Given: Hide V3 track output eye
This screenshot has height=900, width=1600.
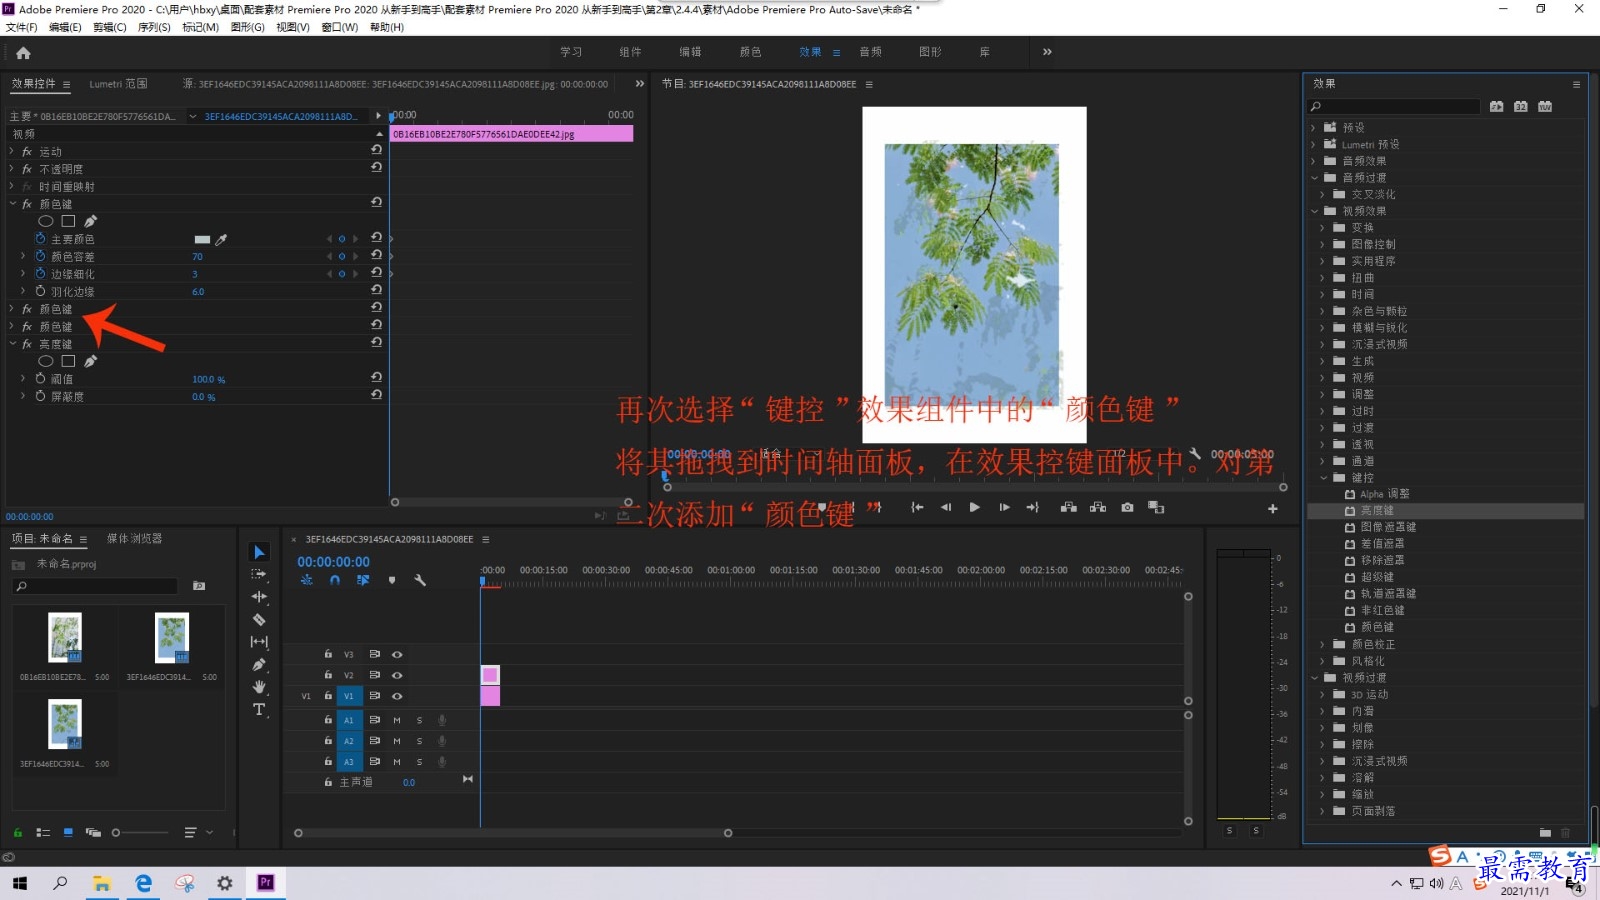Looking at the screenshot, I should point(397,654).
